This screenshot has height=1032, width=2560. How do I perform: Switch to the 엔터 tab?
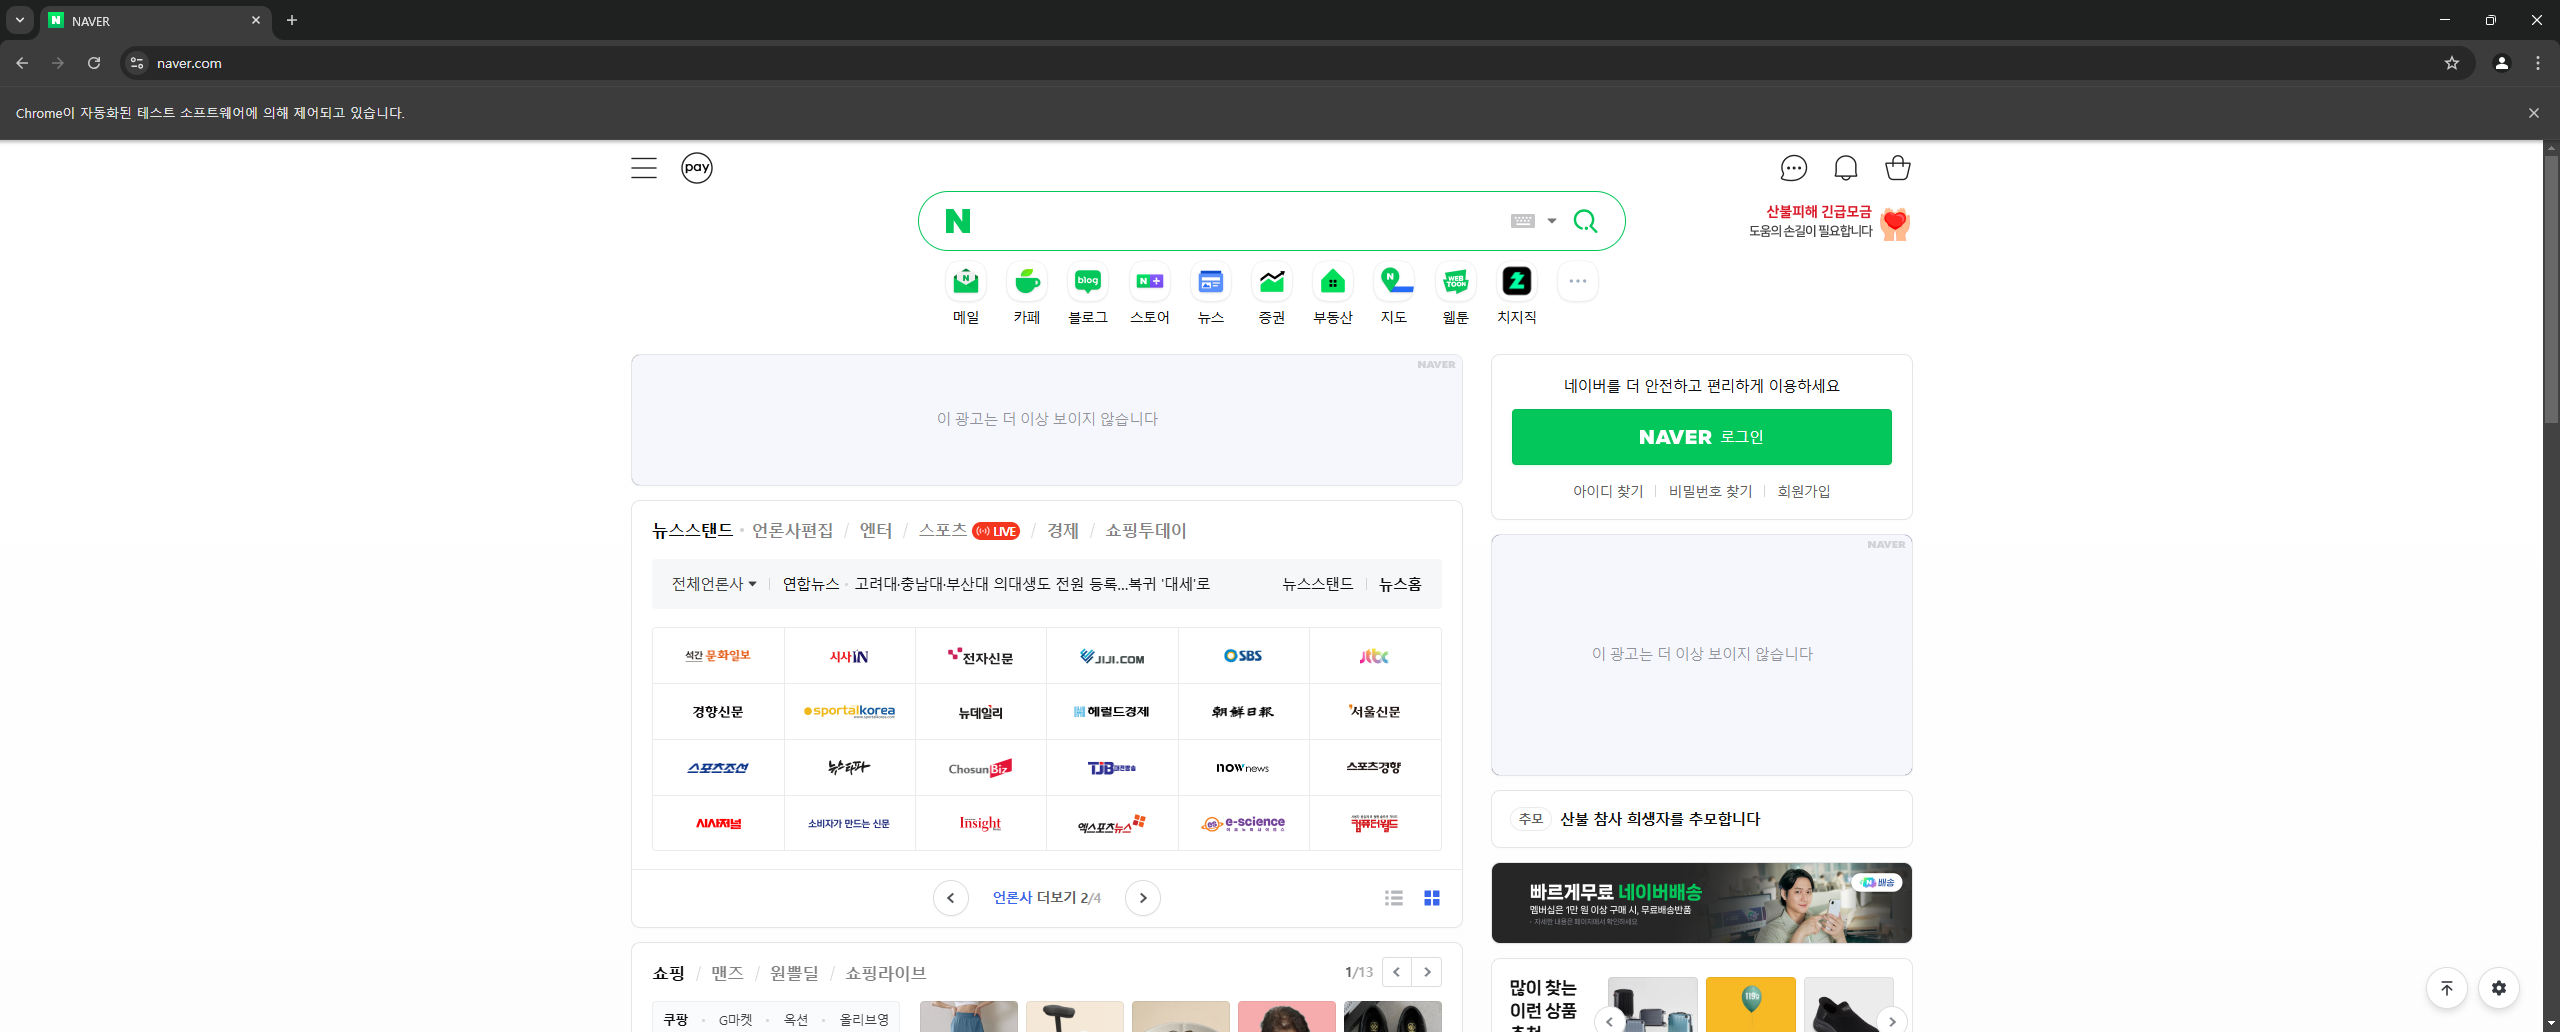[875, 531]
